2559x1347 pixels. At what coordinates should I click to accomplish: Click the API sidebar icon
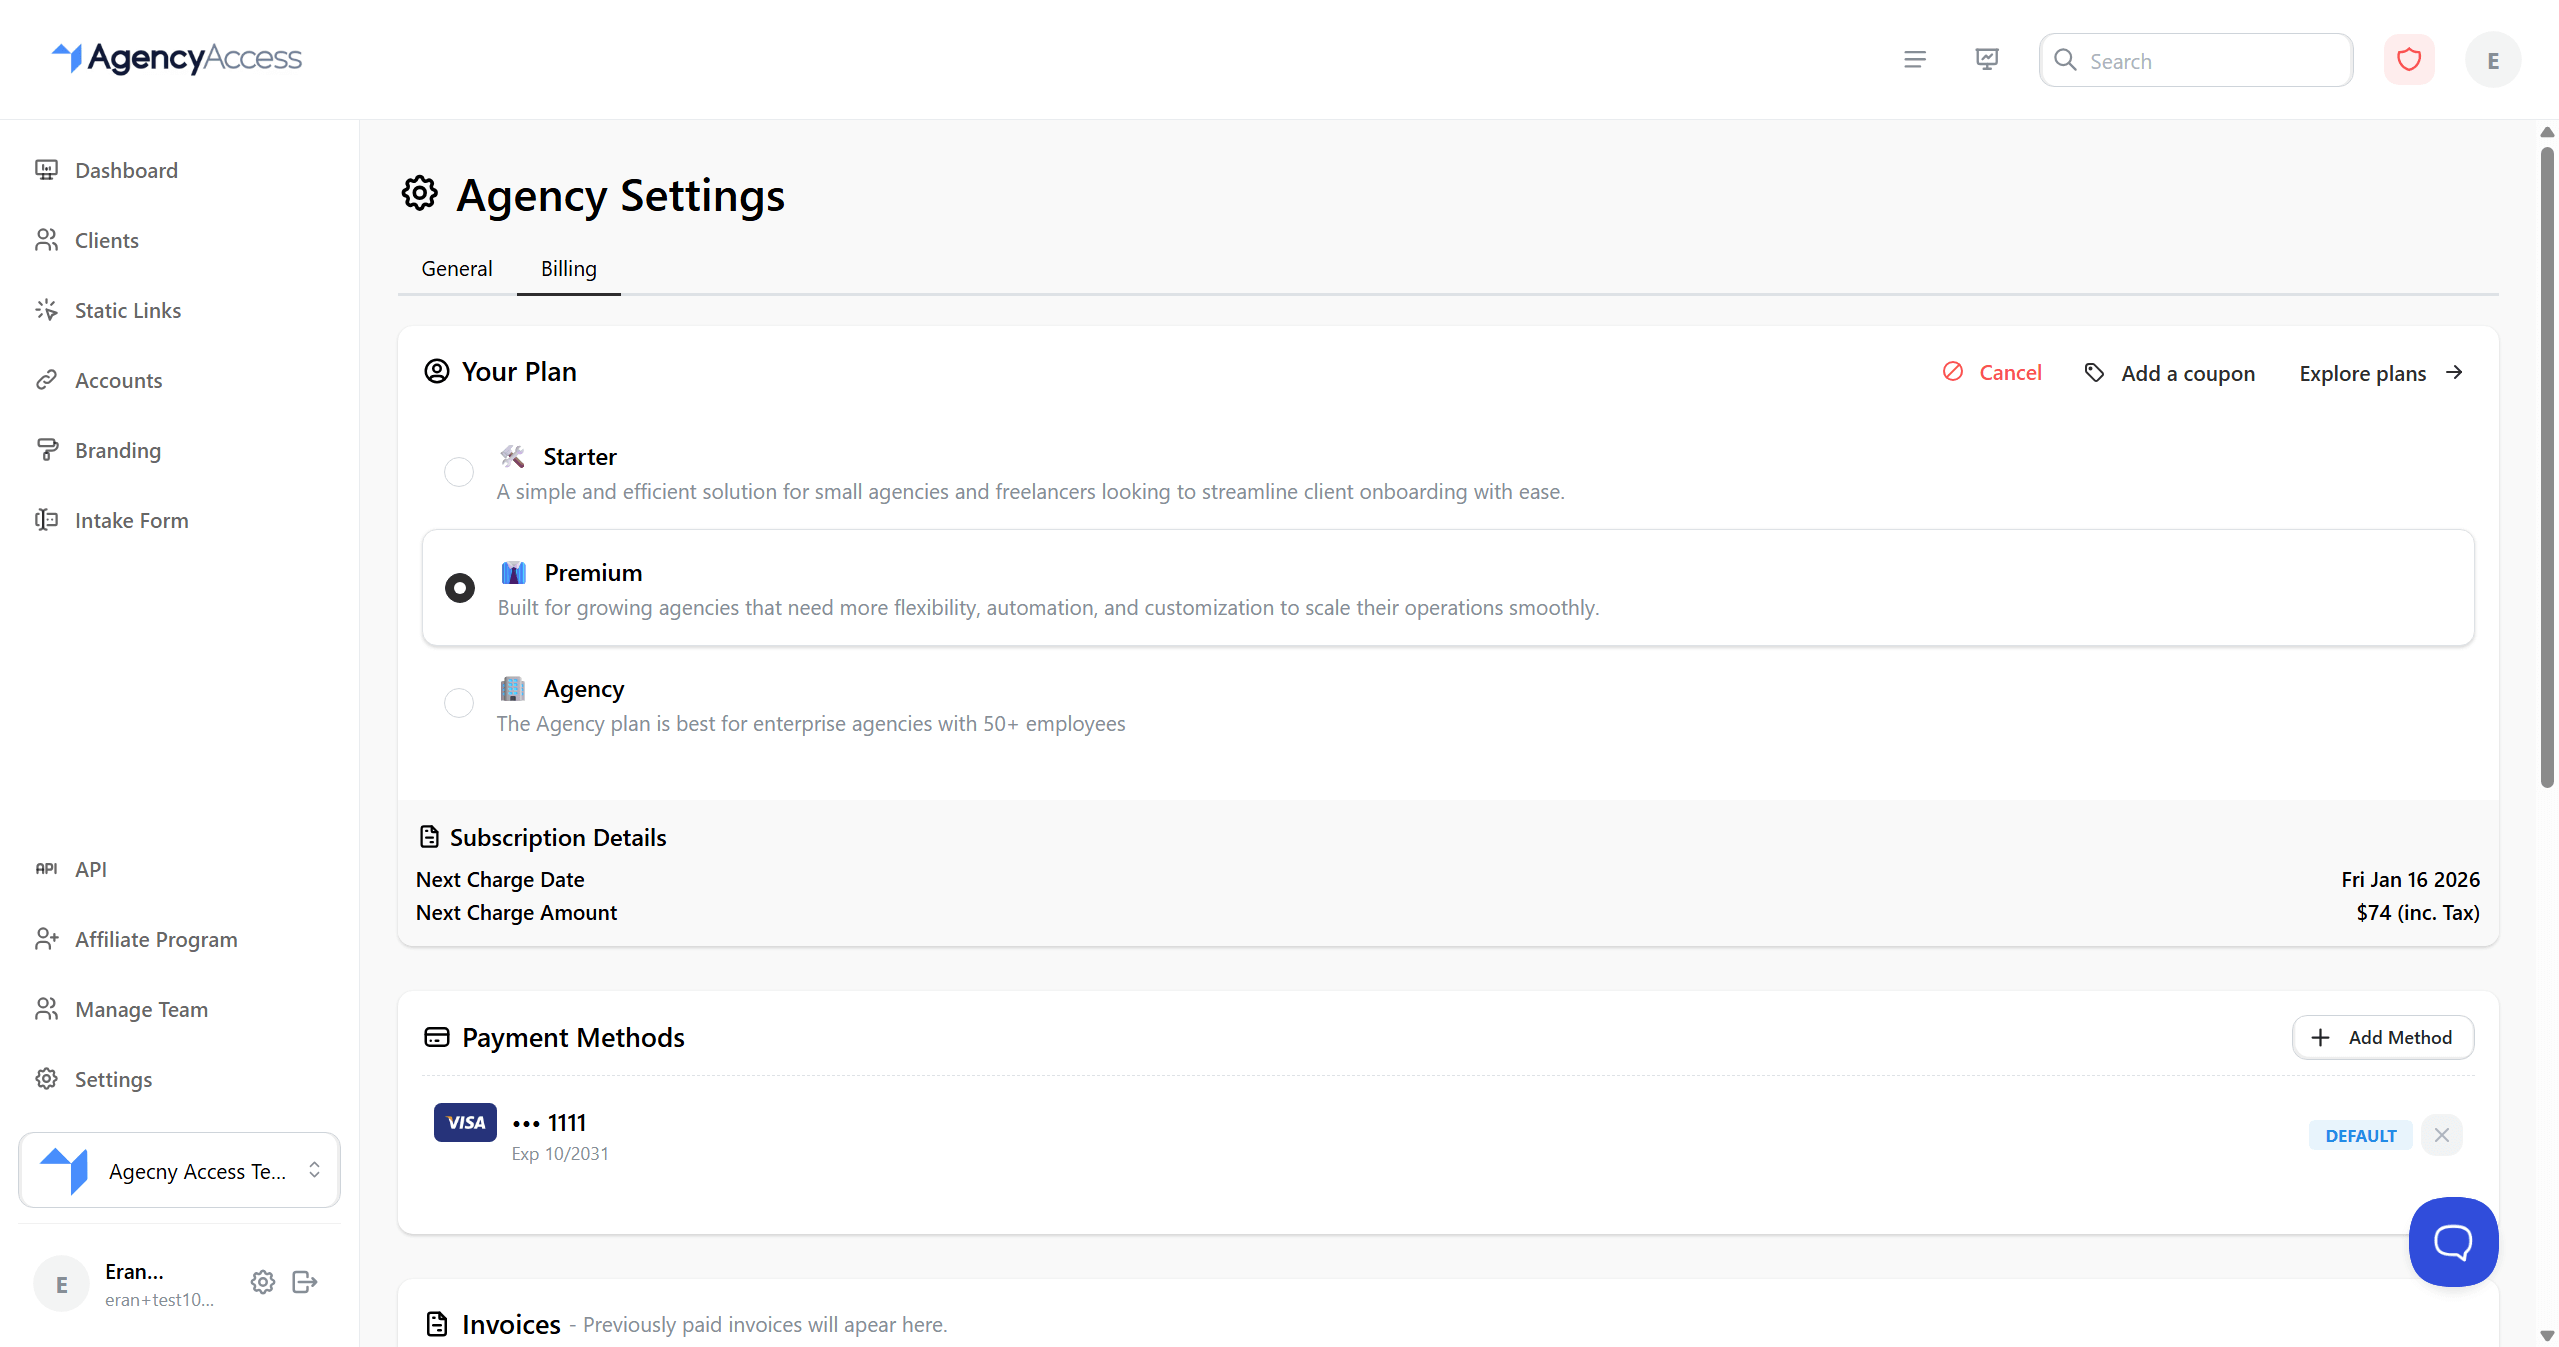46,869
